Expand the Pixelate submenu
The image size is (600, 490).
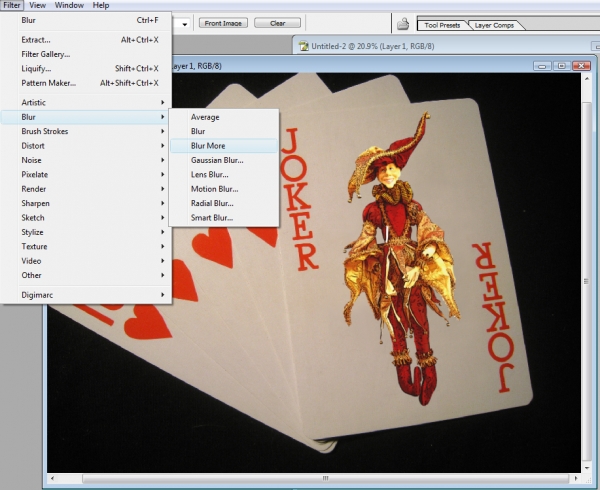click(x=86, y=174)
